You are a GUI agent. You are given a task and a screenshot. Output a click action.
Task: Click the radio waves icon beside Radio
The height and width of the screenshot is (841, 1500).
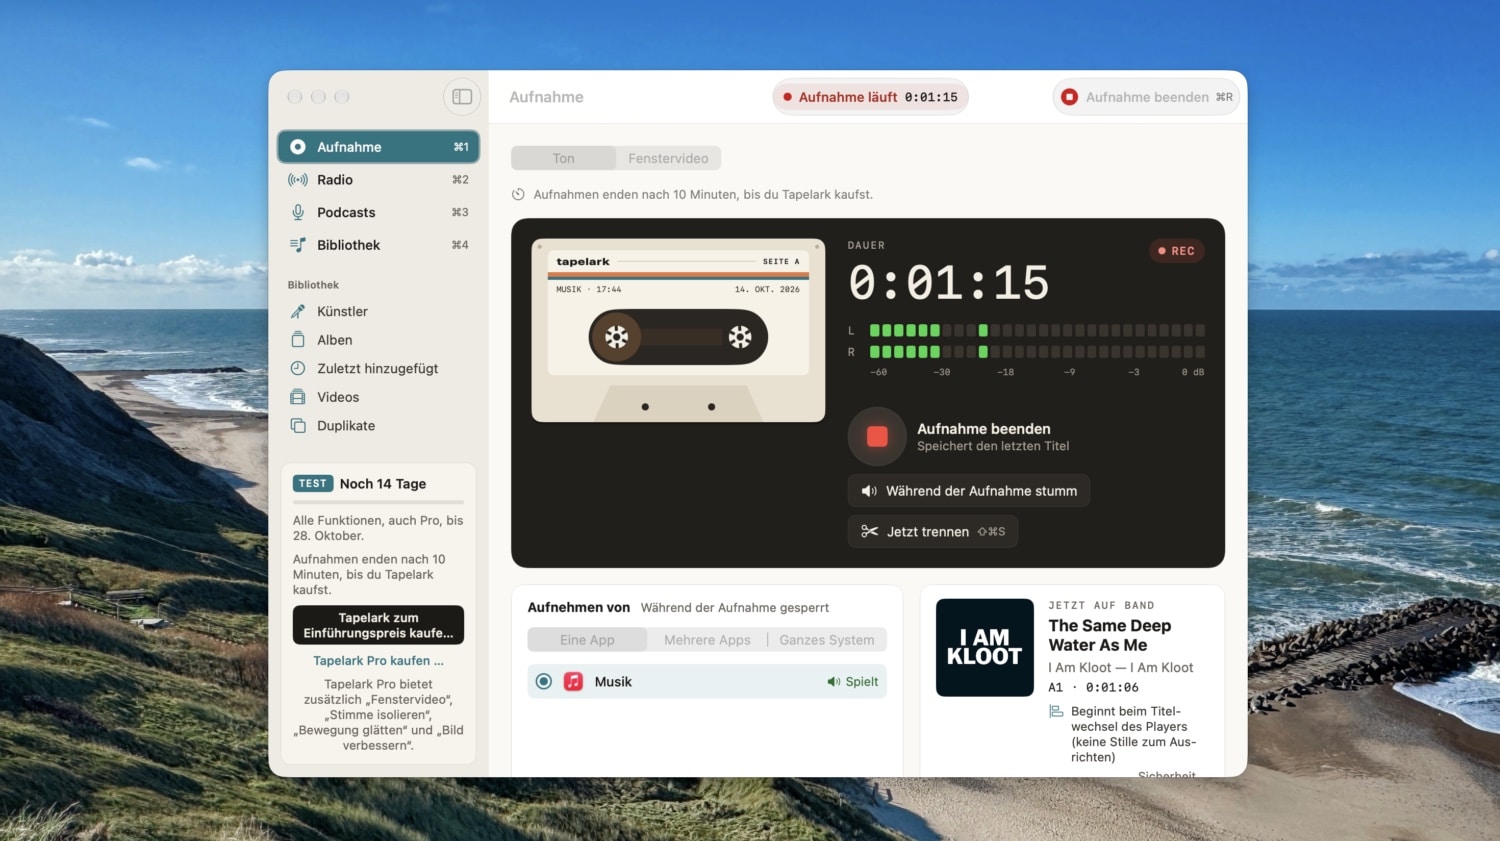(x=298, y=180)
